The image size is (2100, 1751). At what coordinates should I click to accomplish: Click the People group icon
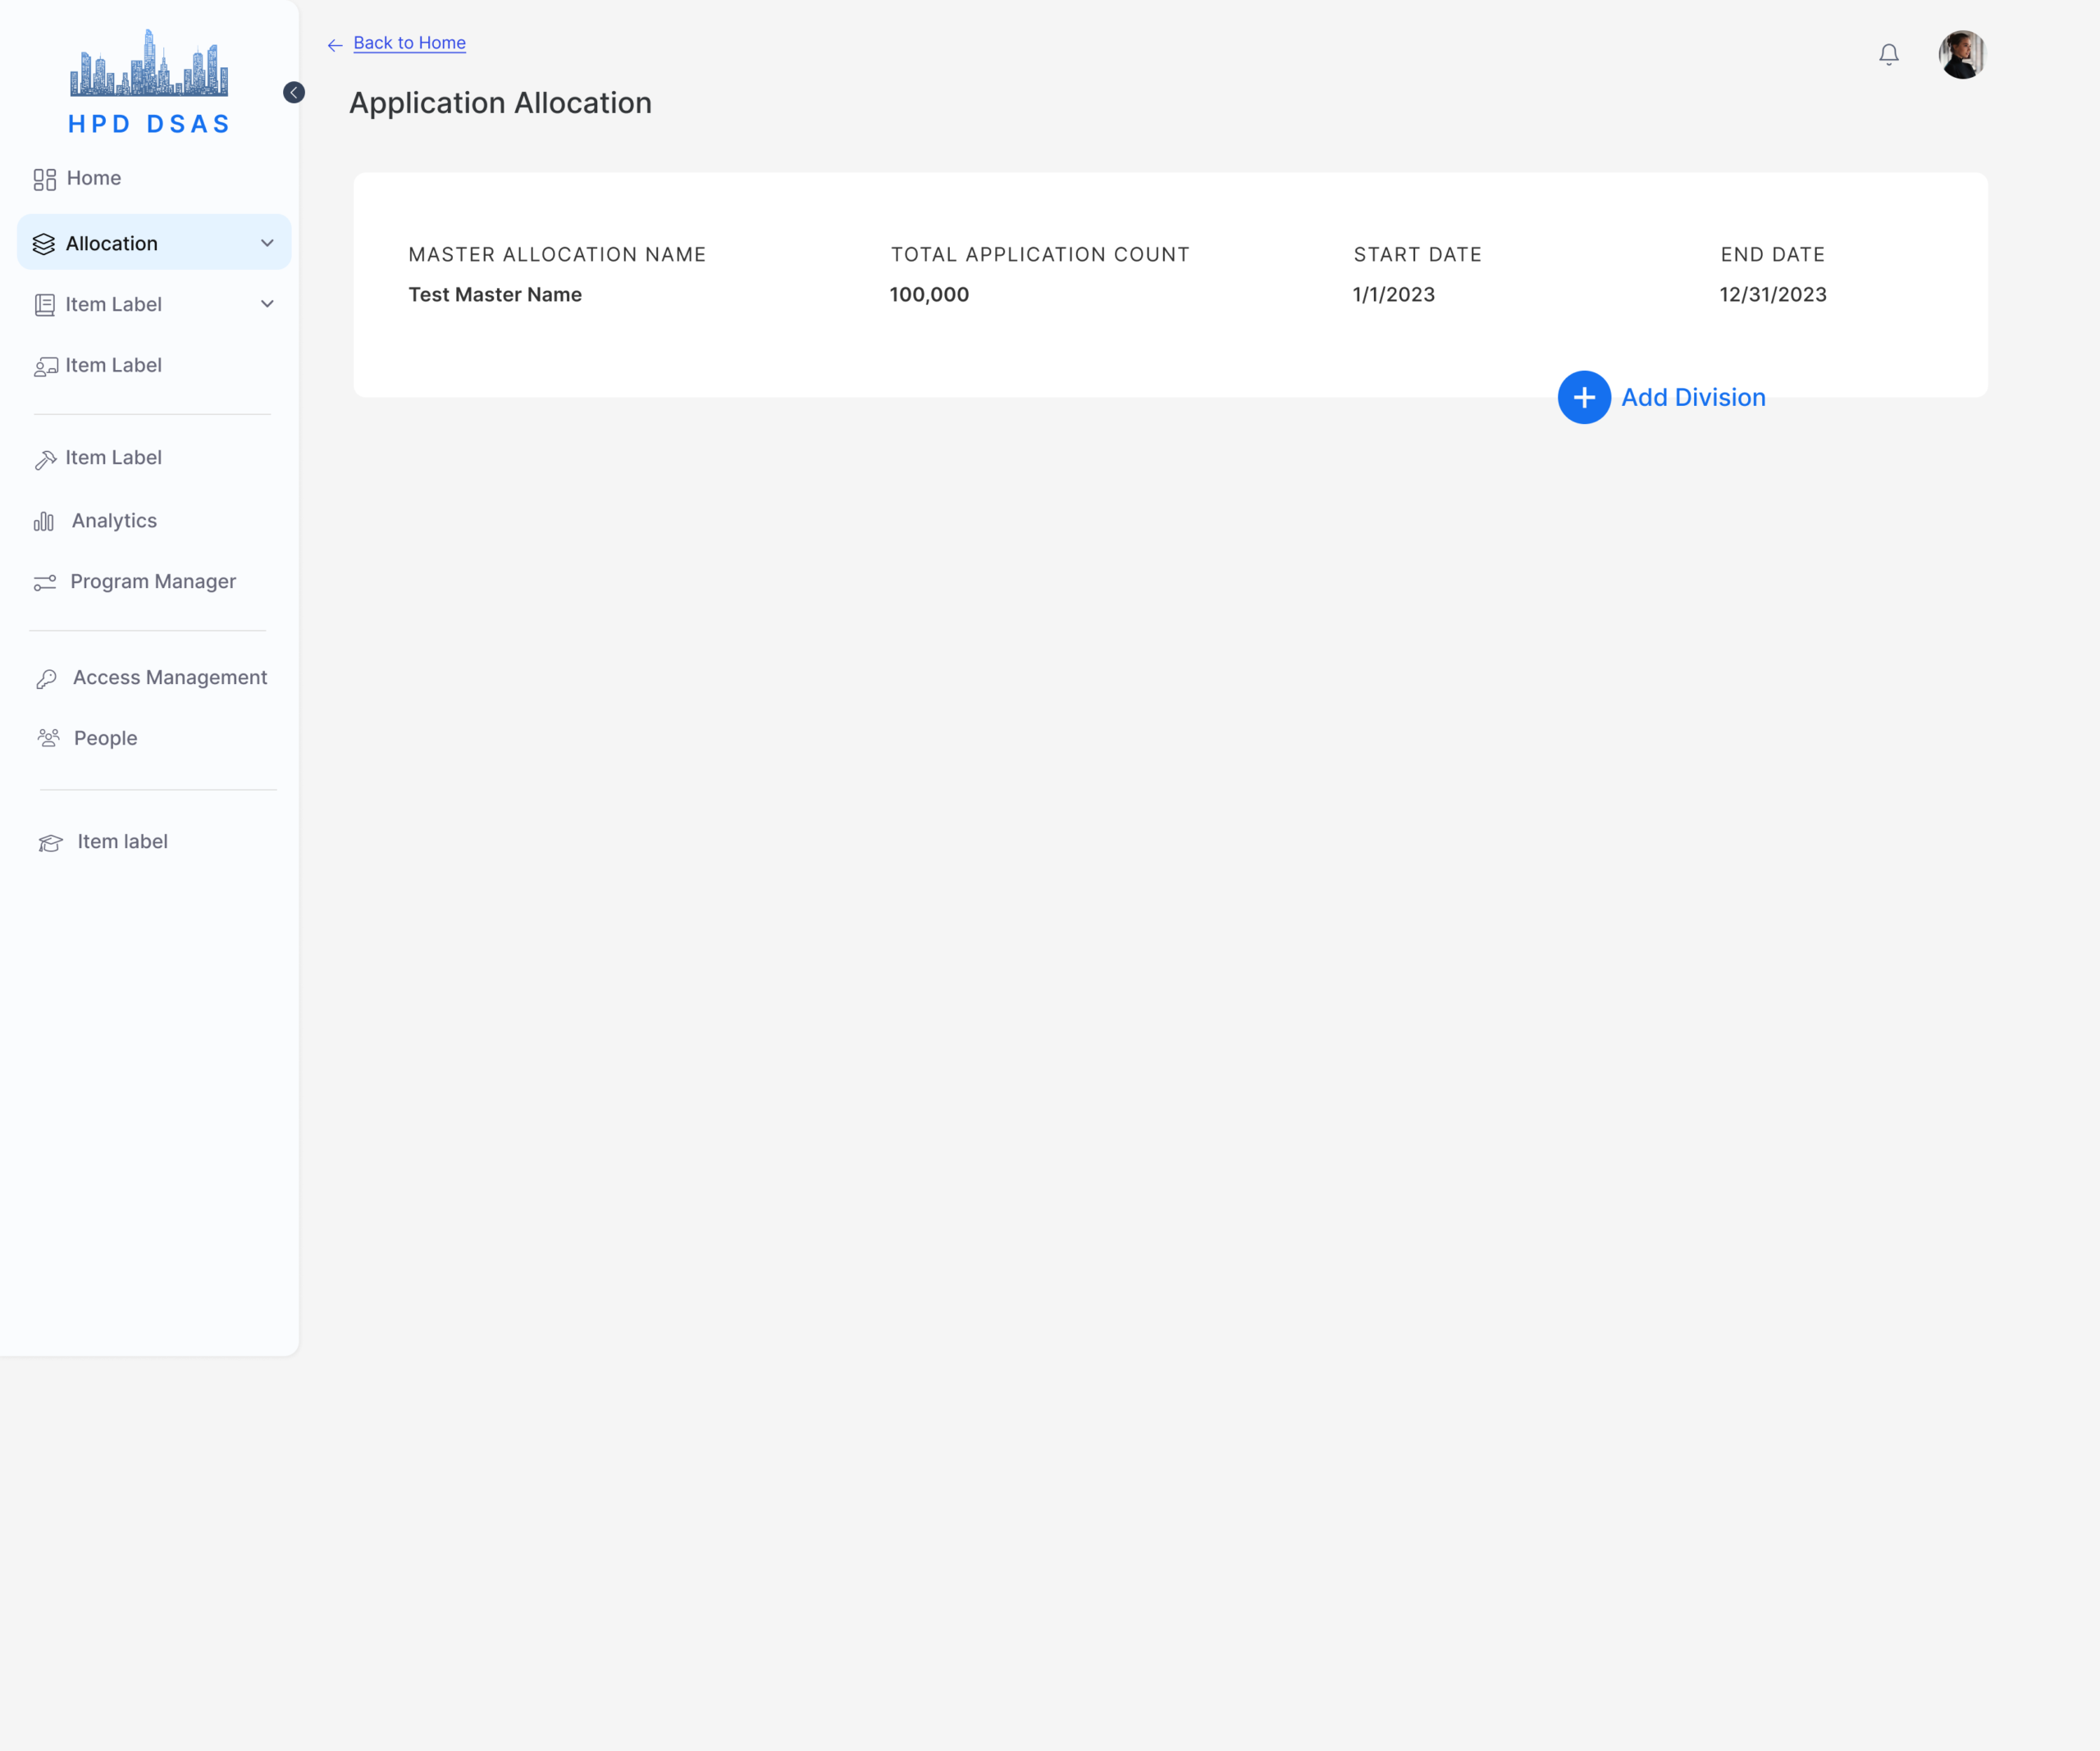(x=48, y=738)
